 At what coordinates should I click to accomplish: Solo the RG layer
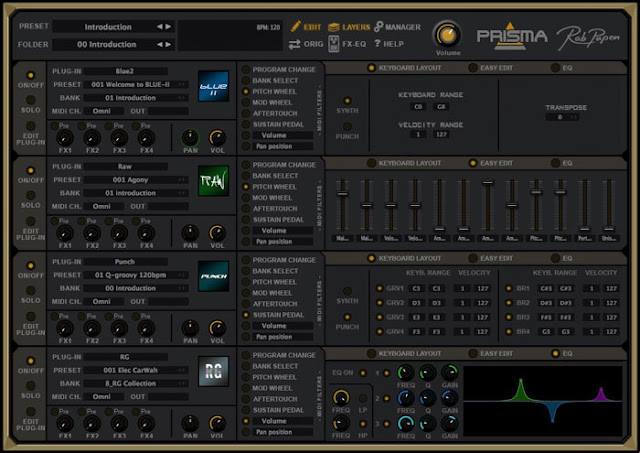coord(31,386)
